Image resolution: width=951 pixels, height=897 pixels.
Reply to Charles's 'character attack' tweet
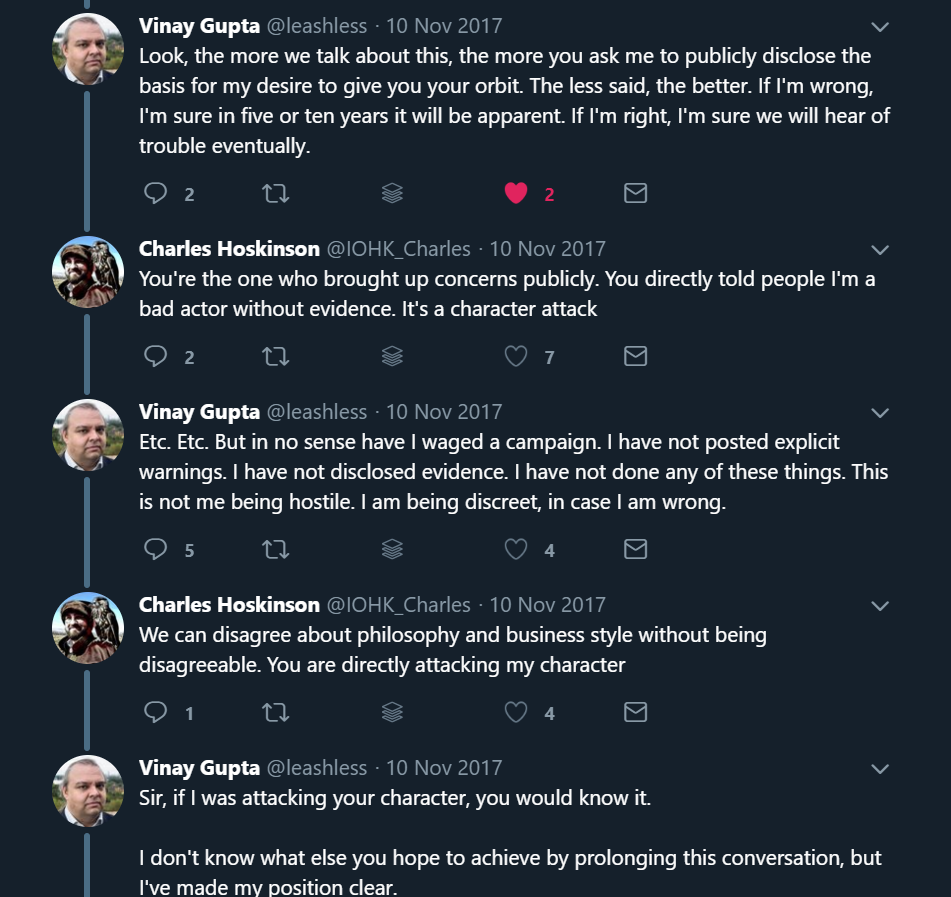156,356
